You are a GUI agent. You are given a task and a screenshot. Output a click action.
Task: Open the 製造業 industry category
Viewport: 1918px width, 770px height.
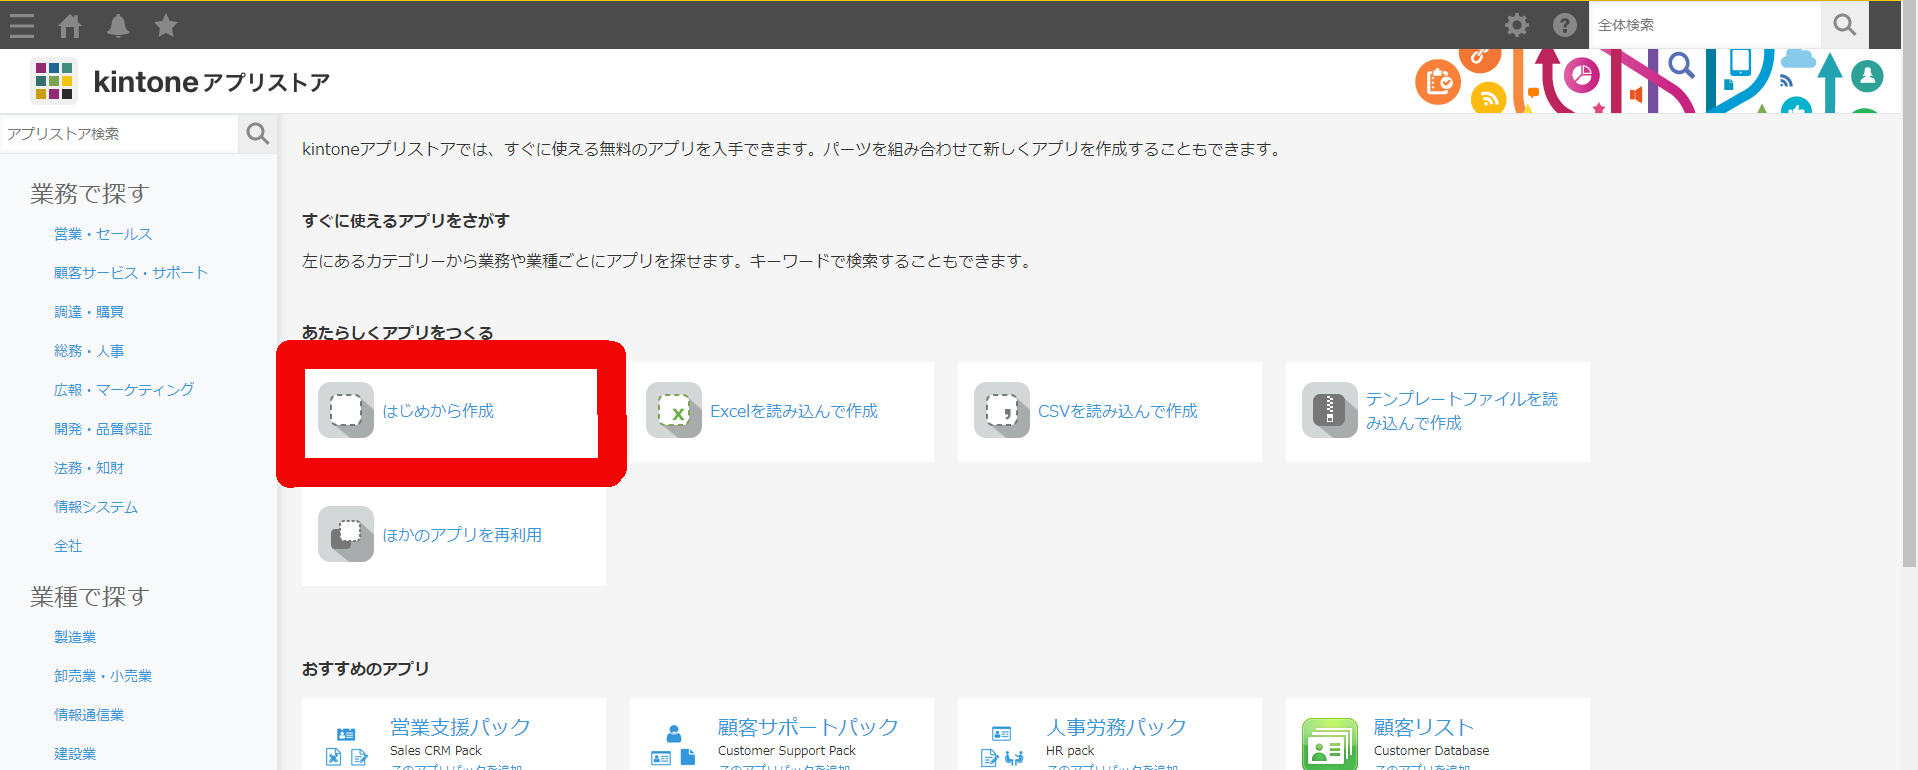[75, 637]
